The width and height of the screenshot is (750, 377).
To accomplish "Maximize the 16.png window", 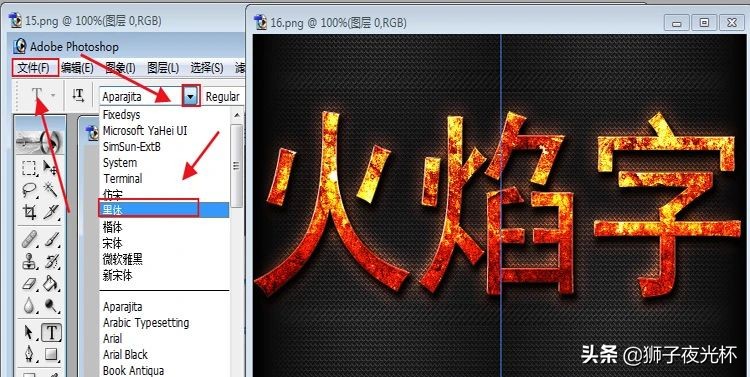I will click(704, 22).
